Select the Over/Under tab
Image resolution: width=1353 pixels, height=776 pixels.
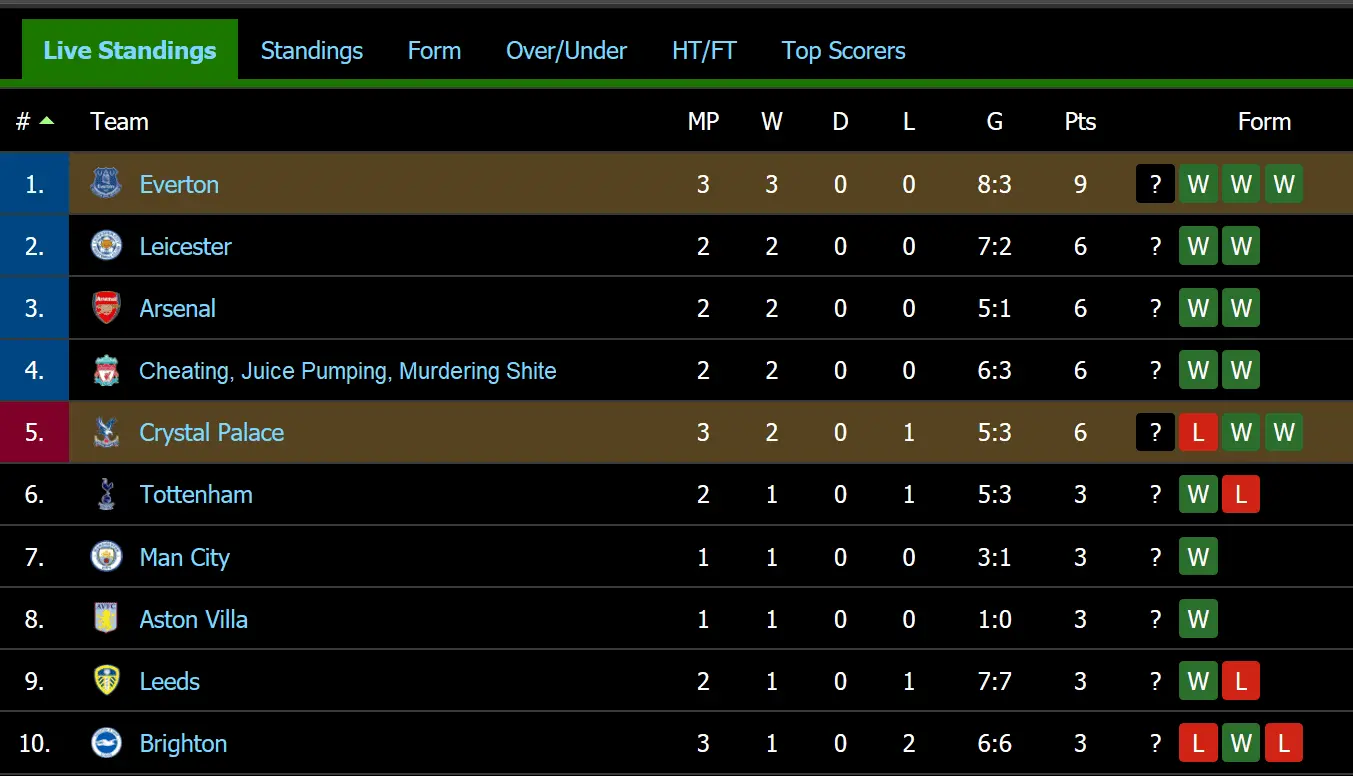pyautogui.click(x=566, y=51)
